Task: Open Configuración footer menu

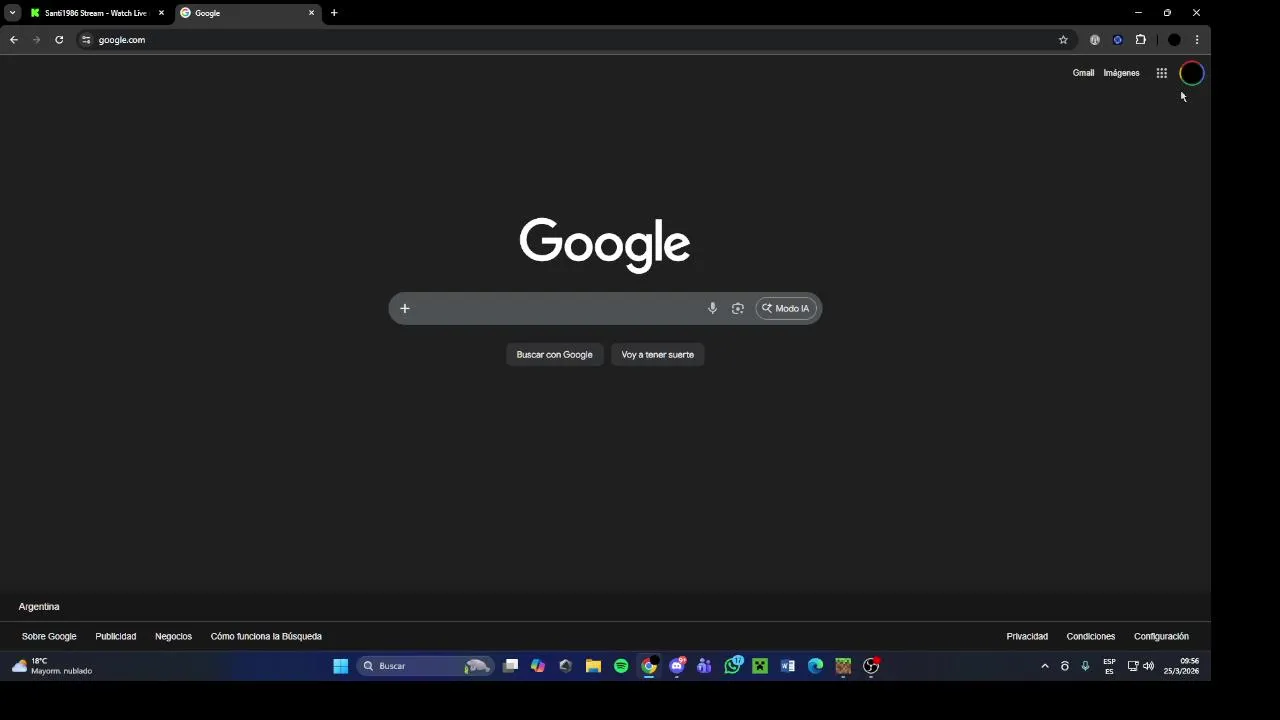Action: click(1161, 636)
